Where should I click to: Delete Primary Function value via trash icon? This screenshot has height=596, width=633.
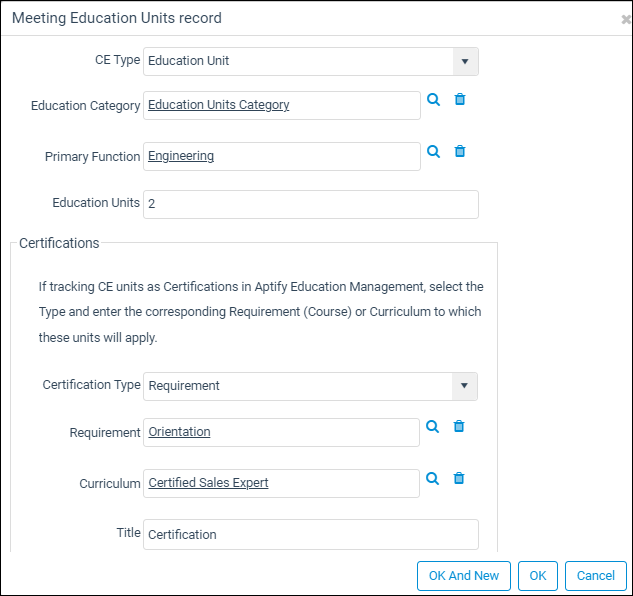pos(460,151)
